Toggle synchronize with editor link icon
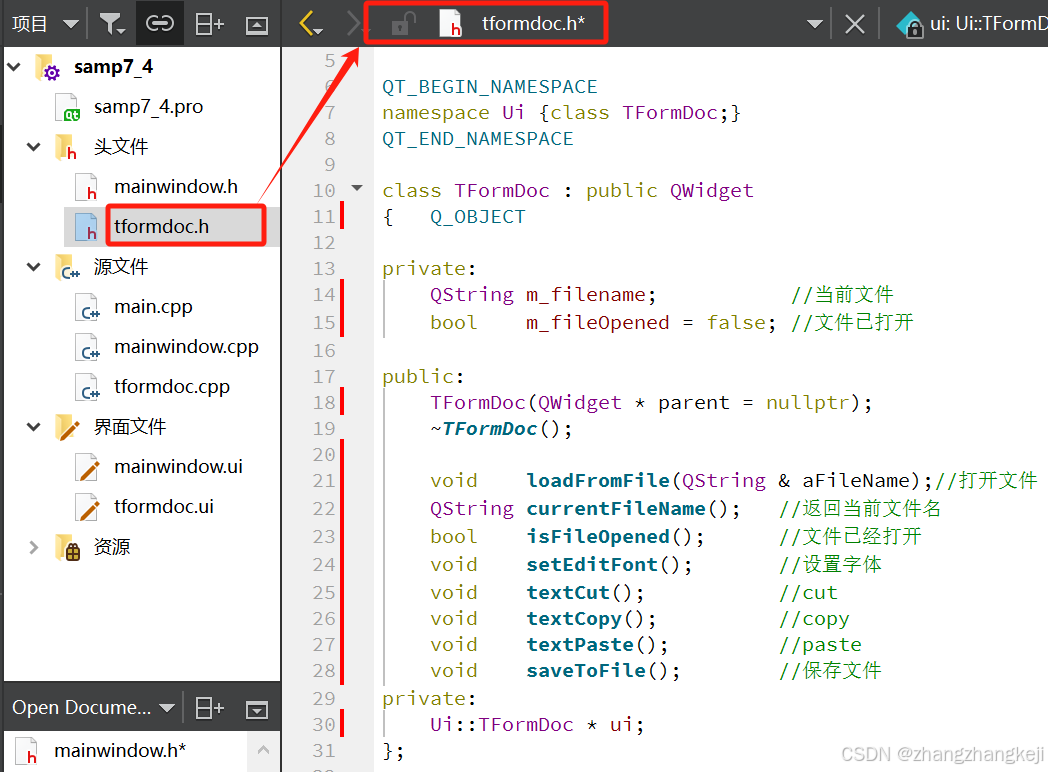 click(x=160, y=24)
